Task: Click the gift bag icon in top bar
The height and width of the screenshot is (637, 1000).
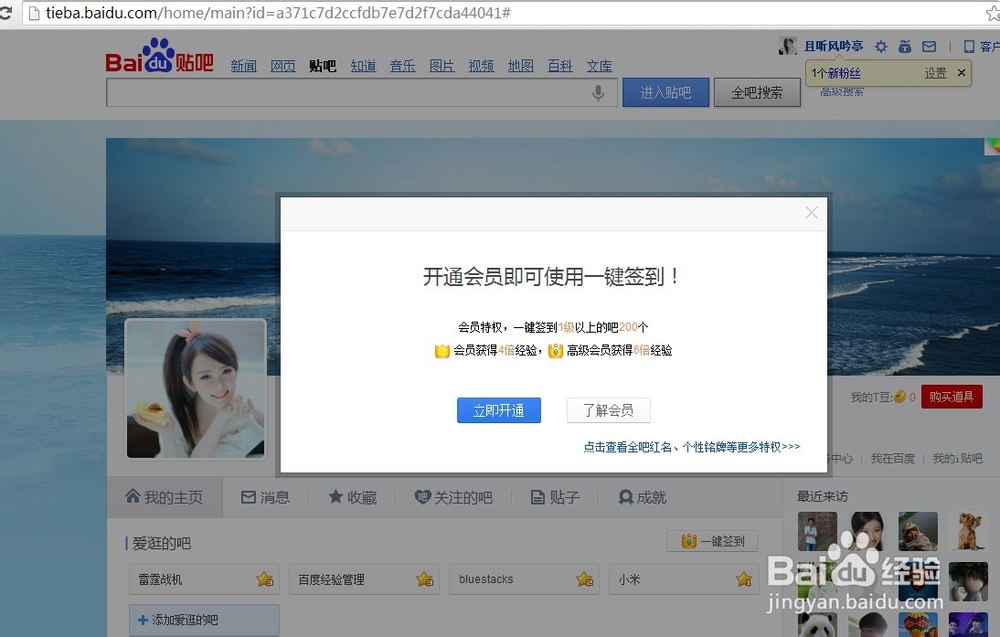Action: [x=904, y=47]
